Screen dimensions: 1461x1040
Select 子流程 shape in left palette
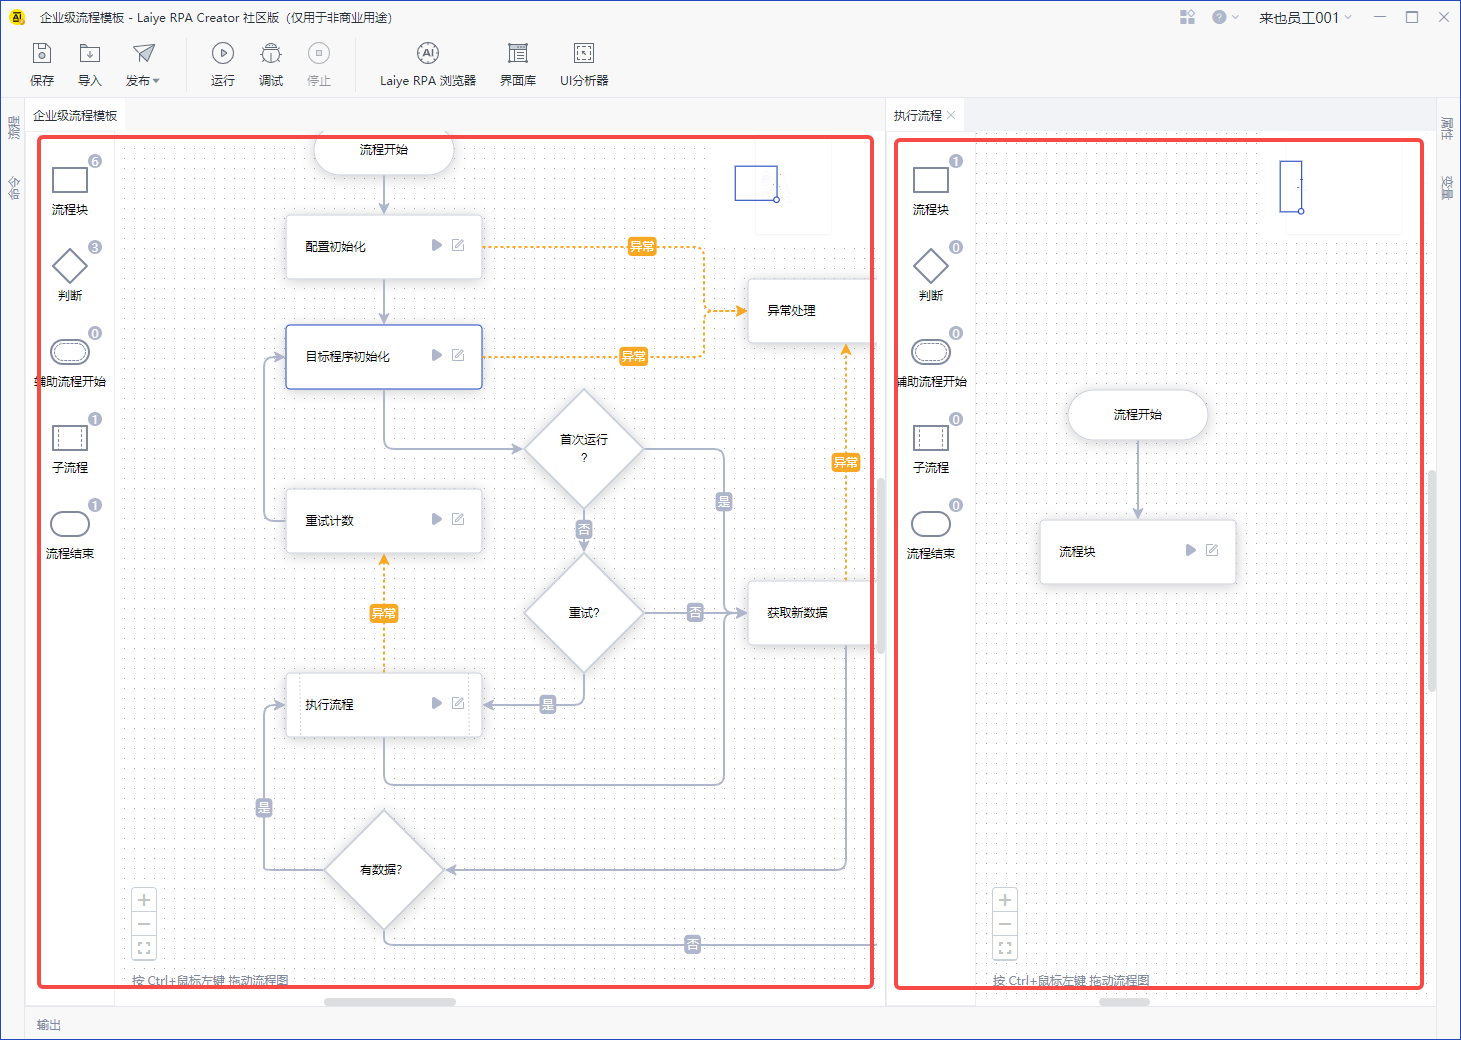[x=70, y=438]
